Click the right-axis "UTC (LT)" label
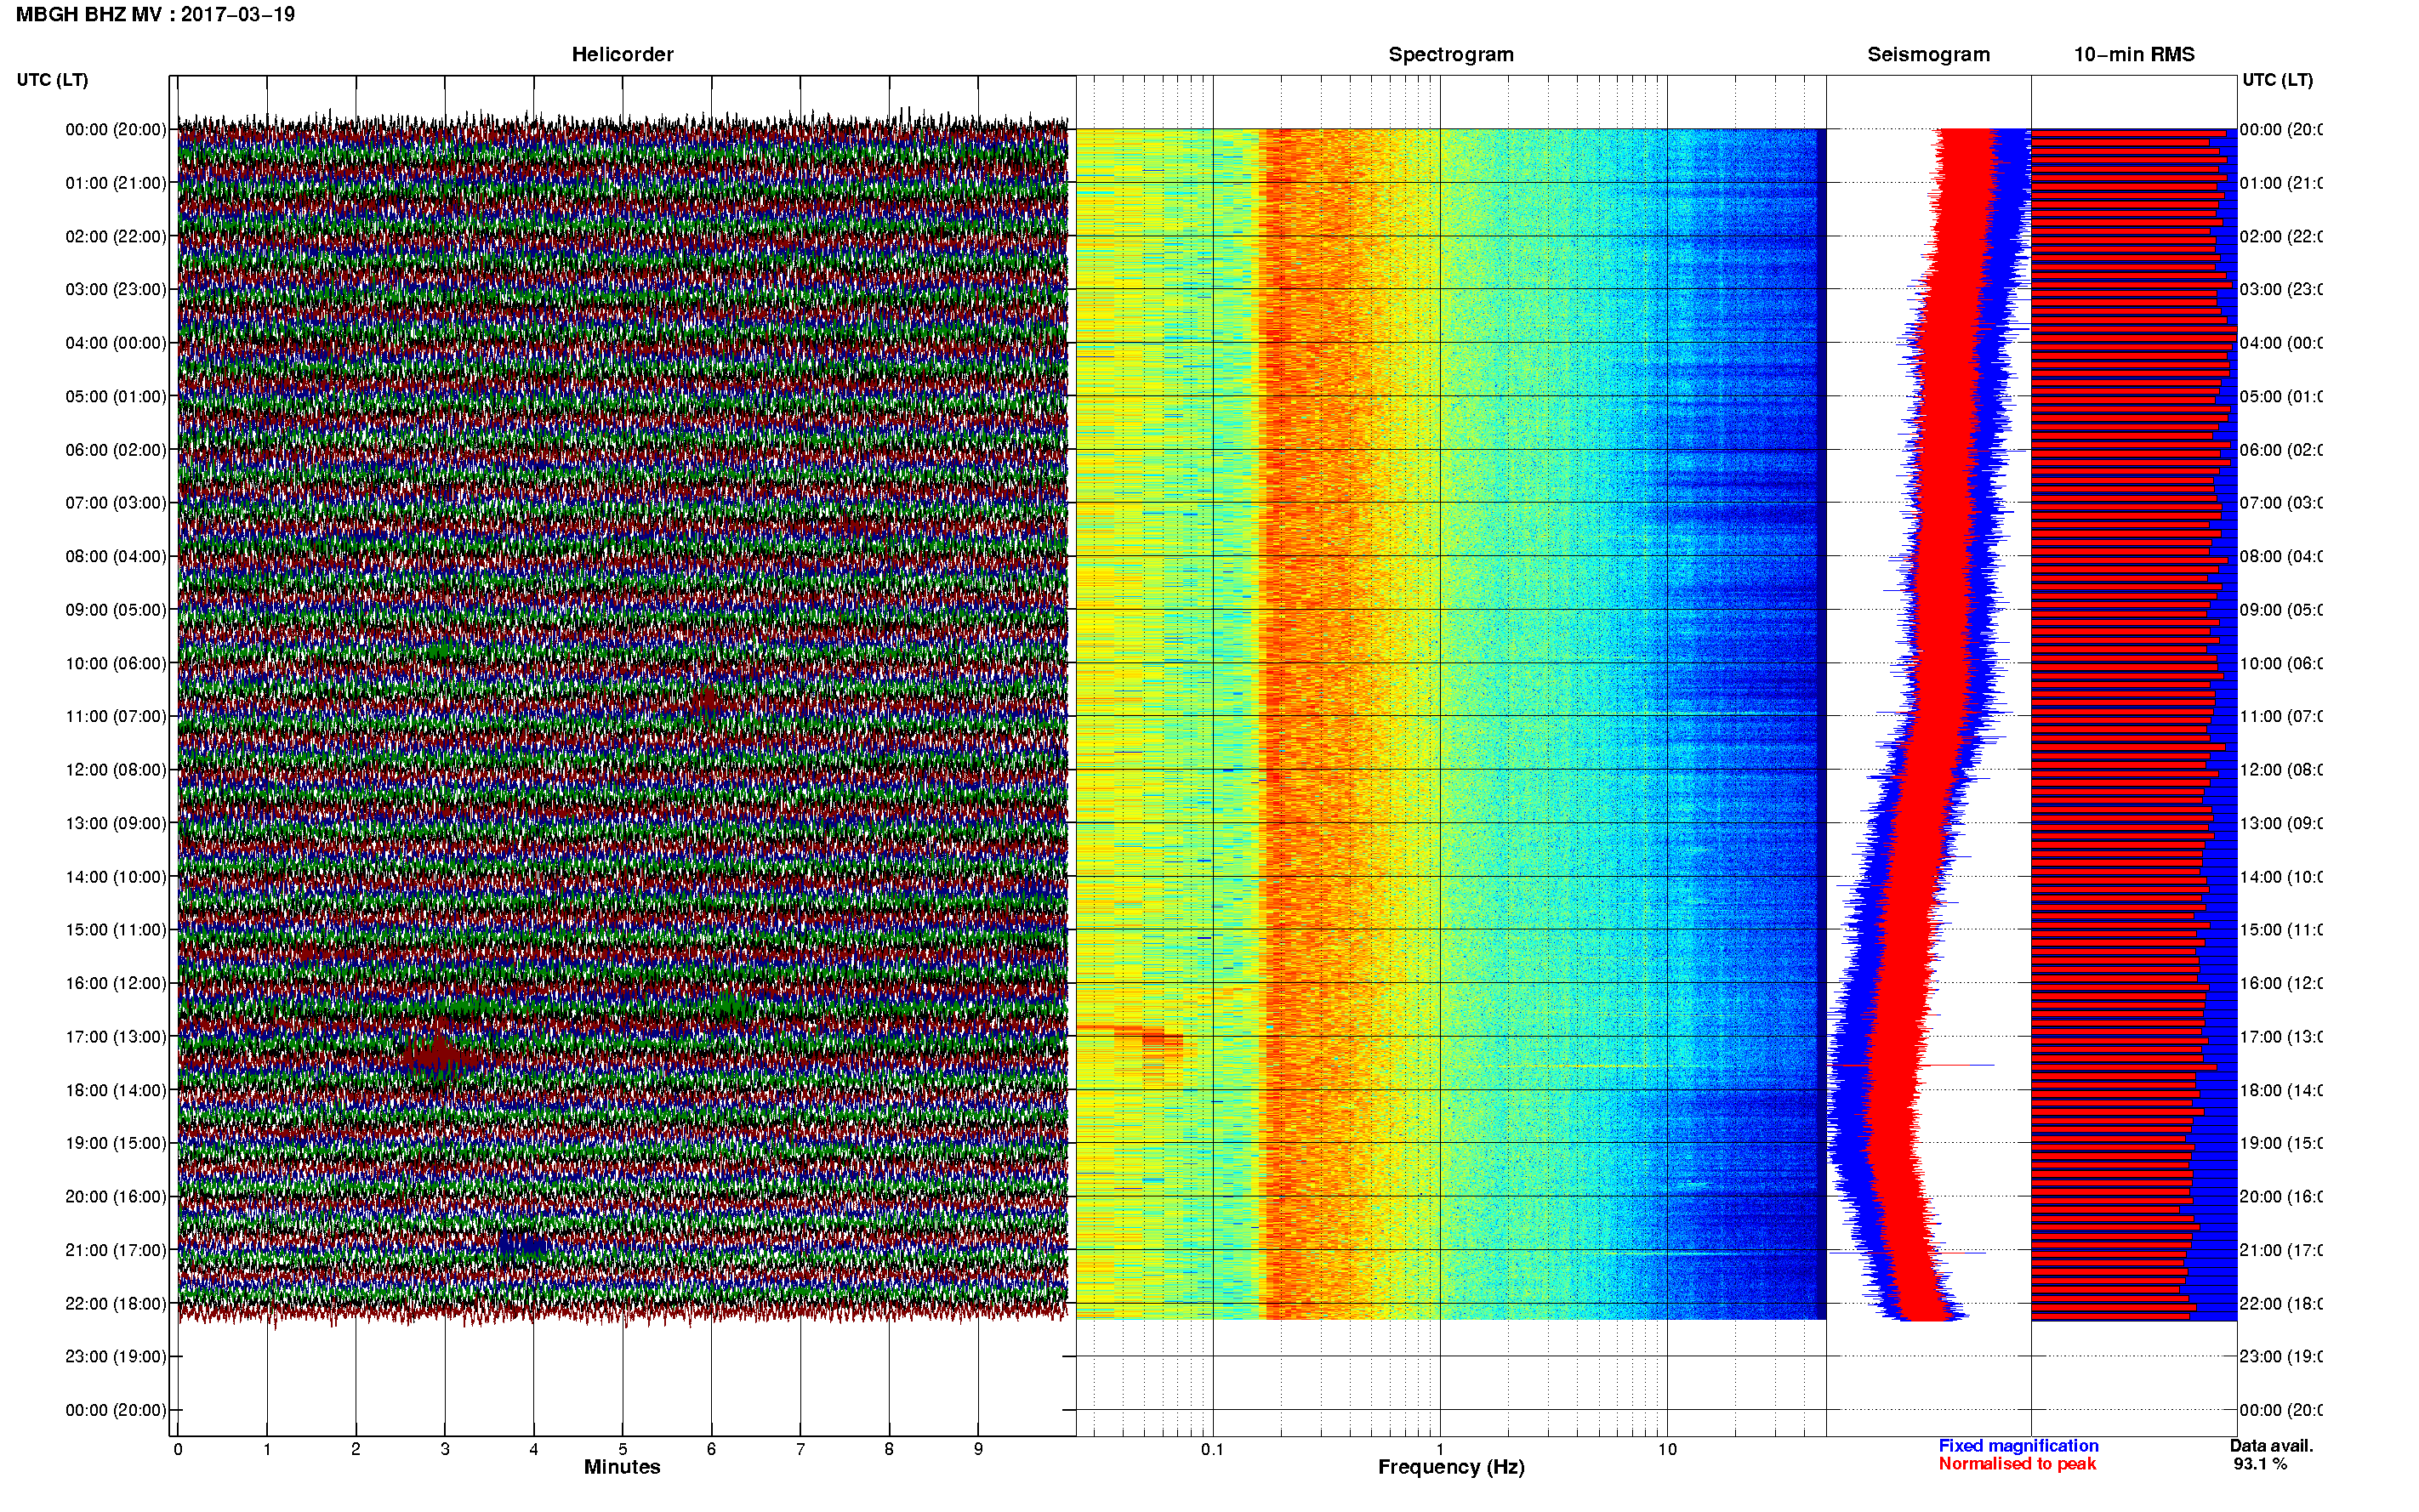This screenshot has width=2419, height=1512. point(2277,80)
